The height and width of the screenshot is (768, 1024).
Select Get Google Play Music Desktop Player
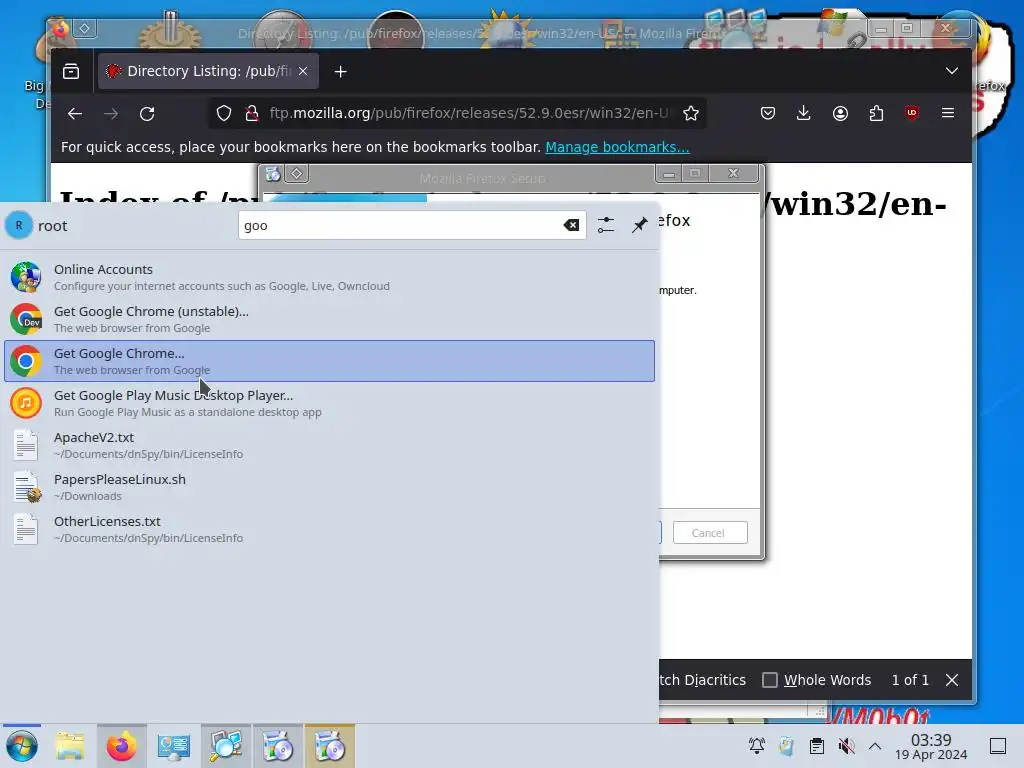tap(329, 403)
